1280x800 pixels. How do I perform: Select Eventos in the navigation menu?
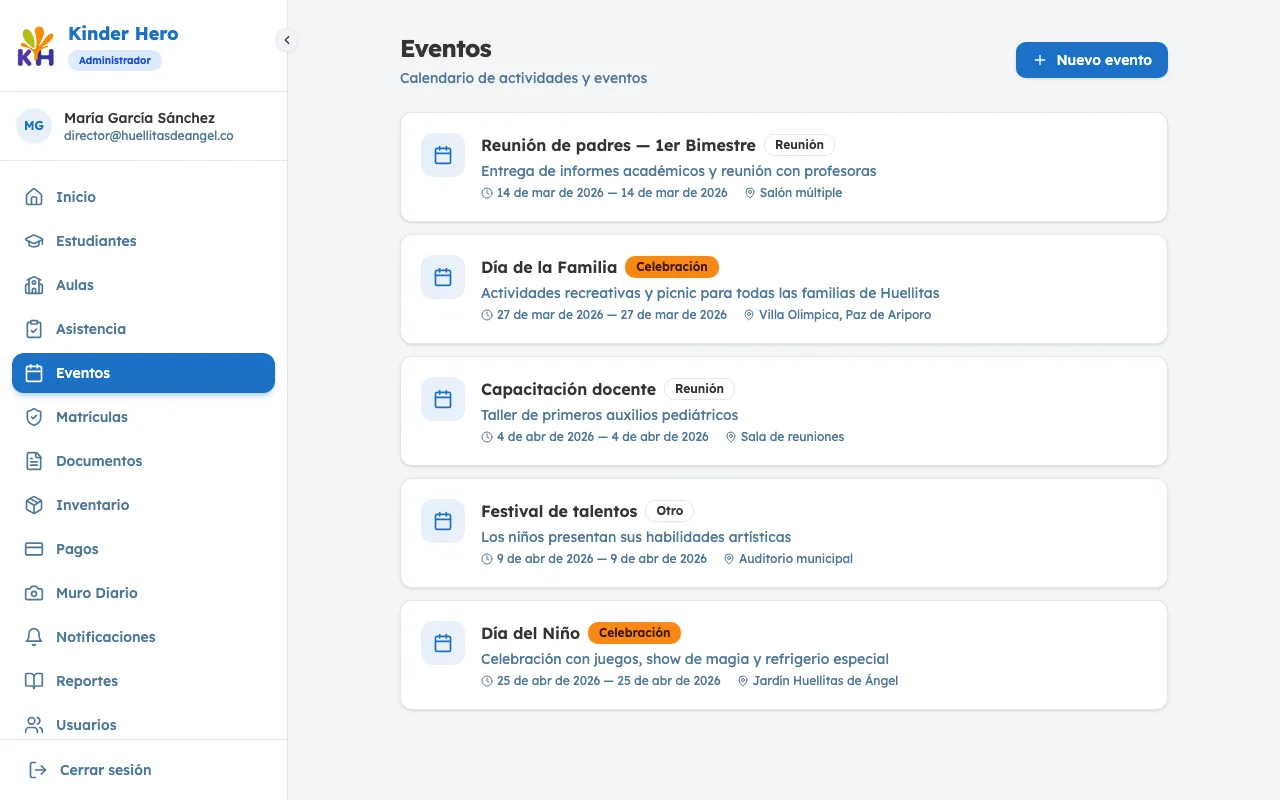pyautogui.click(x=84, y=373)
